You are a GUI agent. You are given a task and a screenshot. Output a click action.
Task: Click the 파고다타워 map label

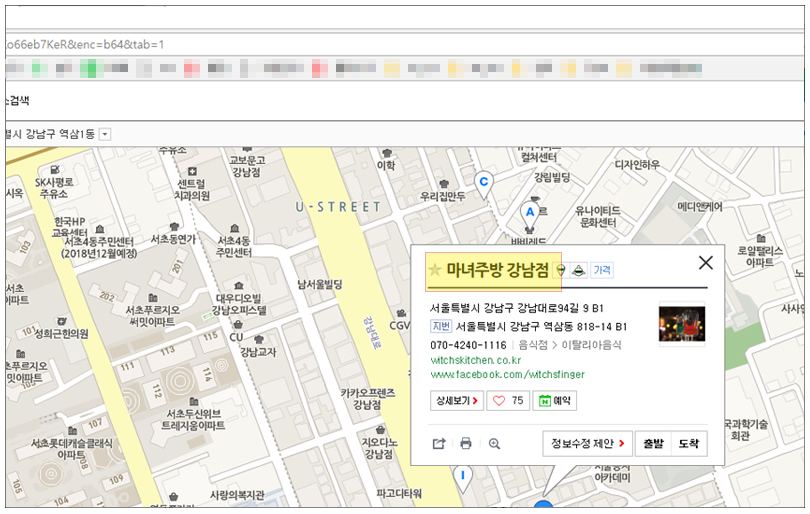[399, 493]
